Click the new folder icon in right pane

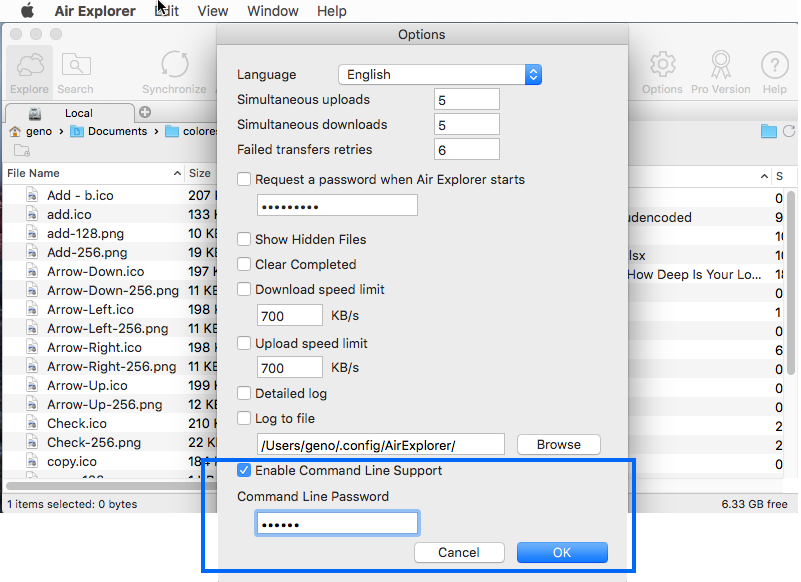tap(768, 131)
